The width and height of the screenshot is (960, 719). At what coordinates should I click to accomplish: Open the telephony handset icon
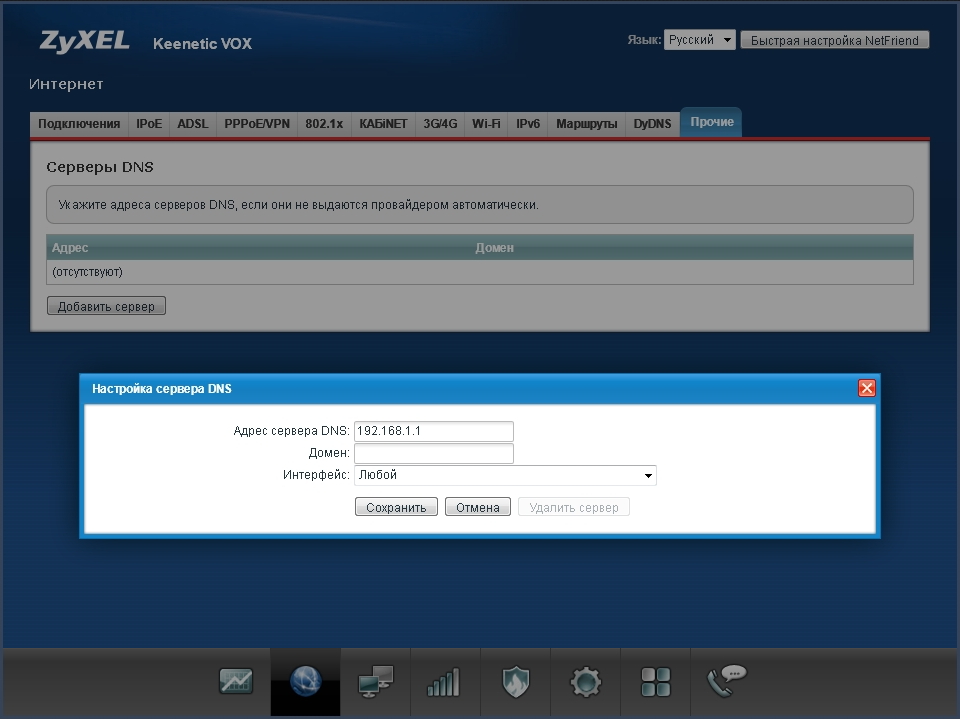[x=725, y=682]
